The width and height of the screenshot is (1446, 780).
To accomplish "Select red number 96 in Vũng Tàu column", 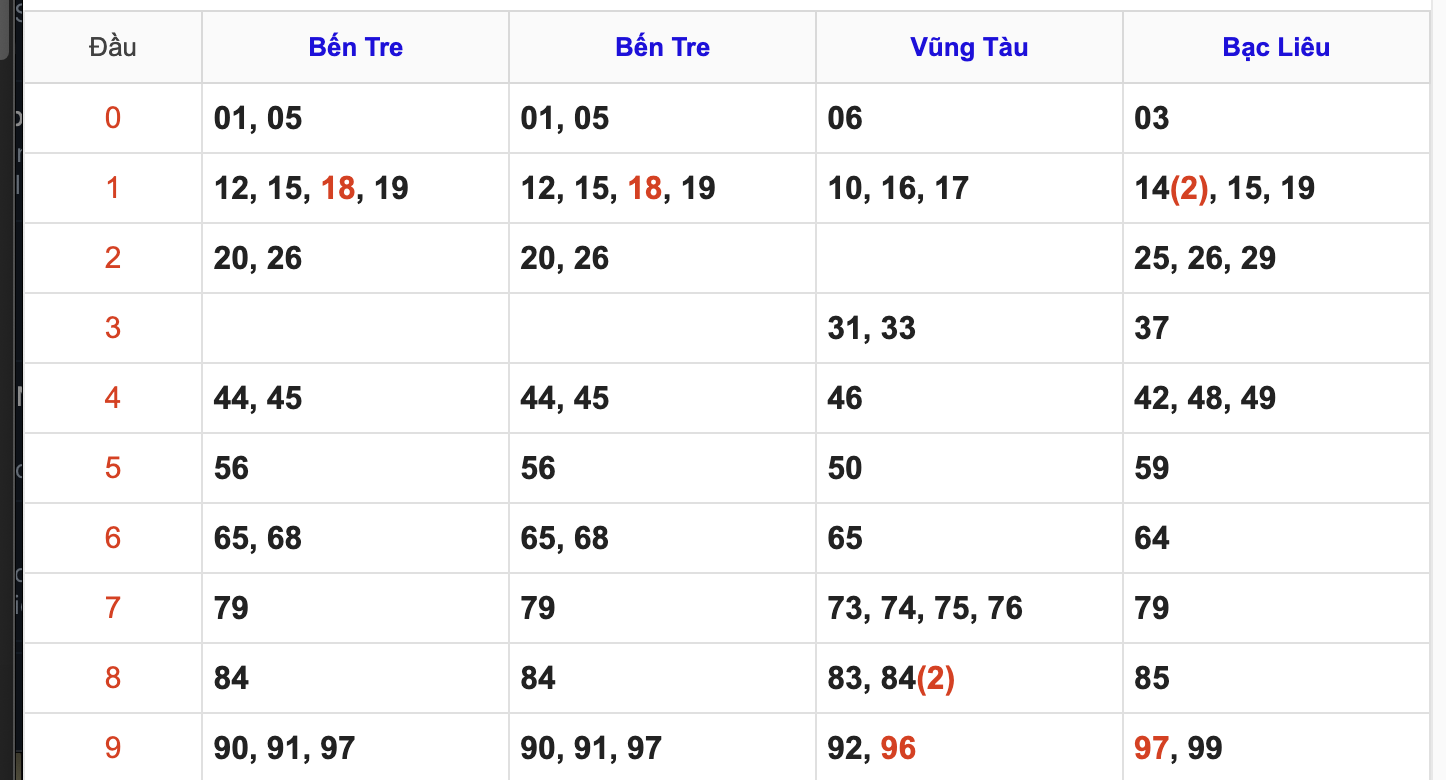I will pos(898,748).
